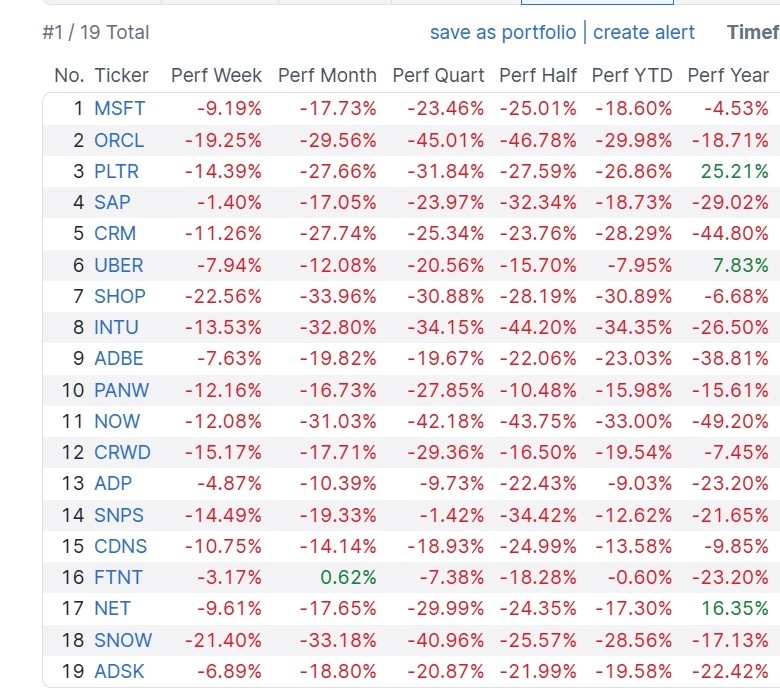Open the MSFT ticker link
Screen dimensions: 780x690
tap(119, 109)
